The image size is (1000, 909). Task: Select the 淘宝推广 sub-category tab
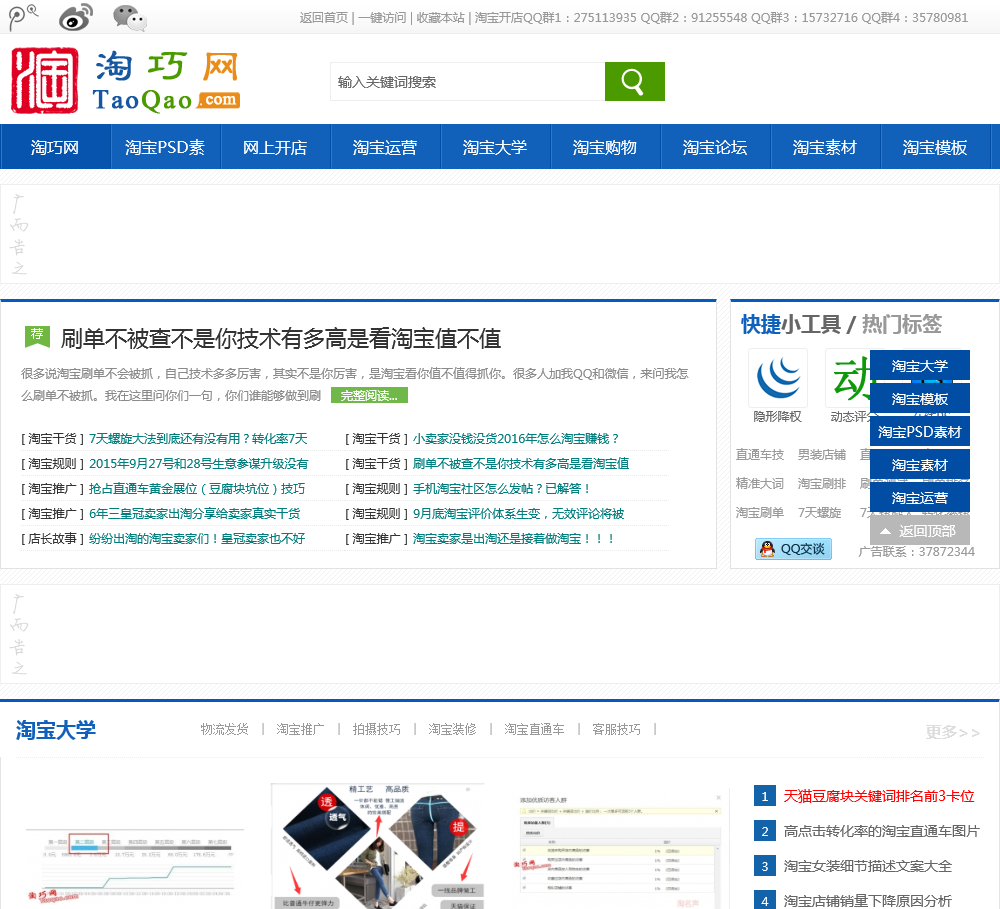pyautogui.click(x=300, y=729)
